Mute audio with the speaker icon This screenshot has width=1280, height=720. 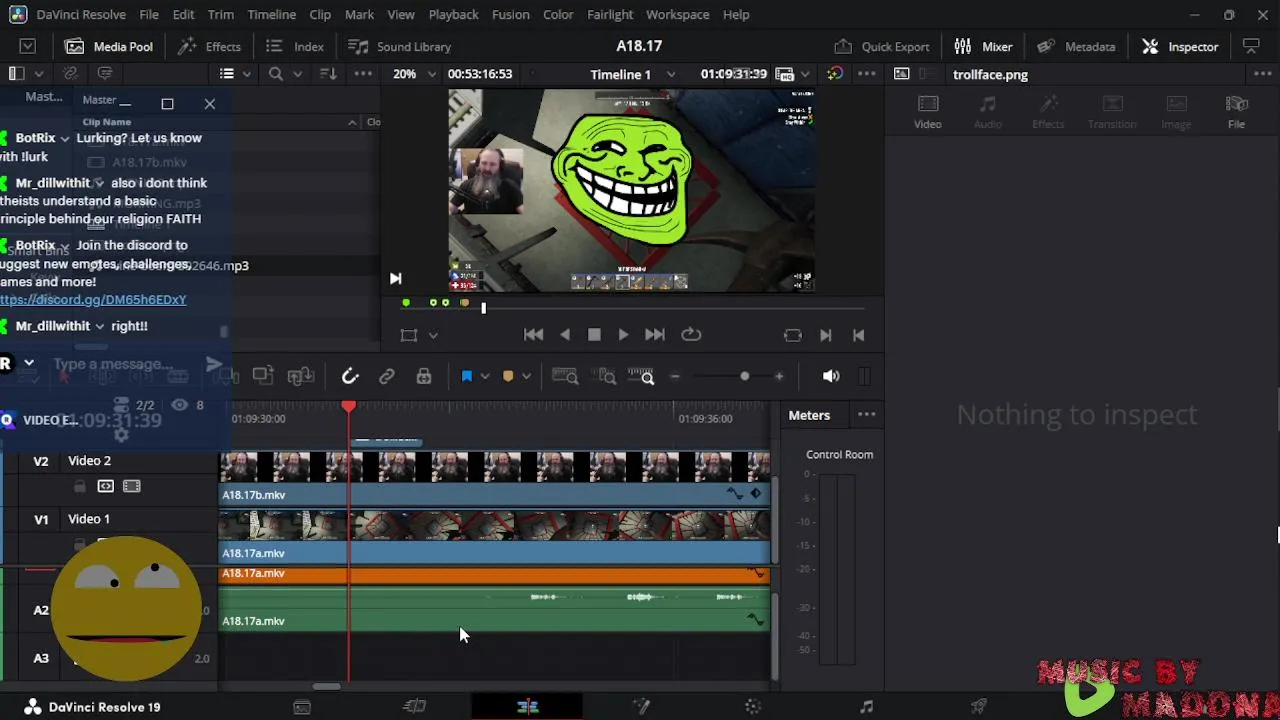pyautogui.click(x=831, y=376)
